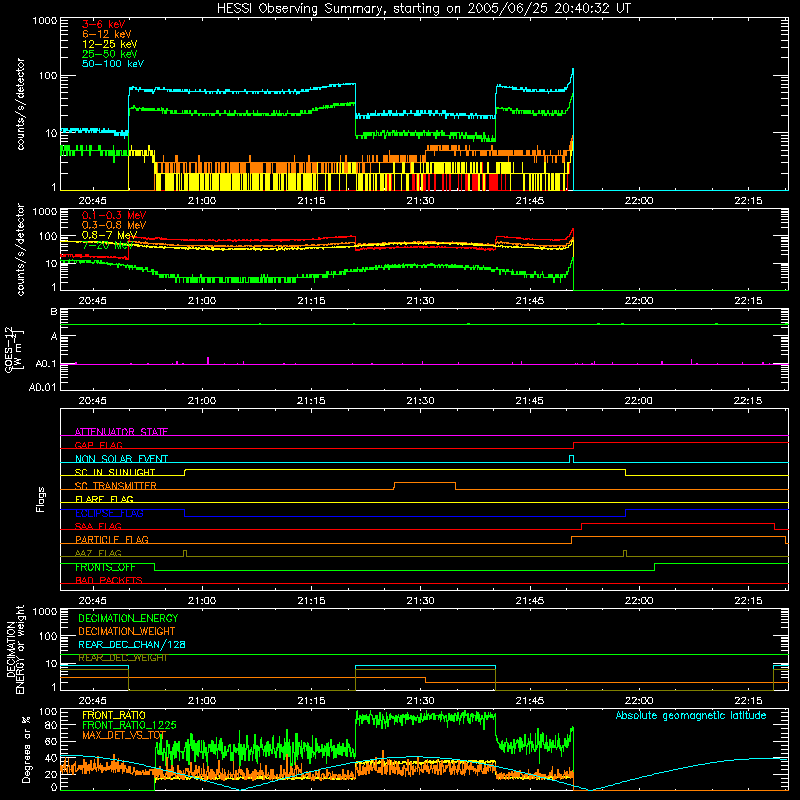Click the HESSI Observing Summary title

[x=423, y=9]
